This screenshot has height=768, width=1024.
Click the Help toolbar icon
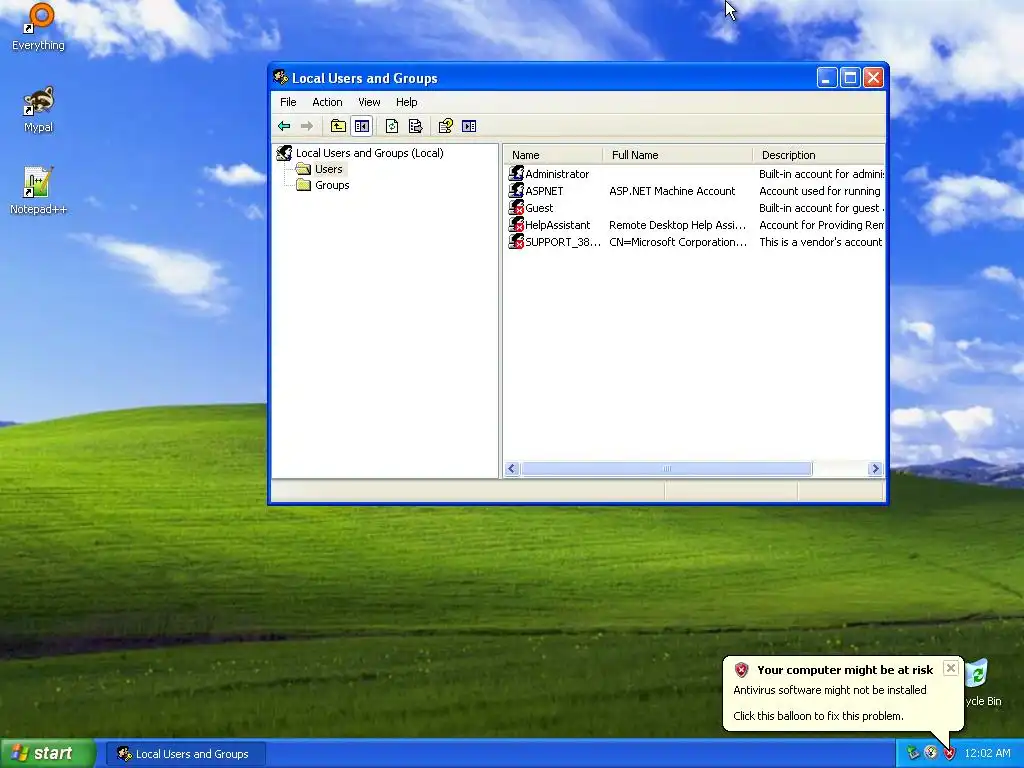[445, 126]
